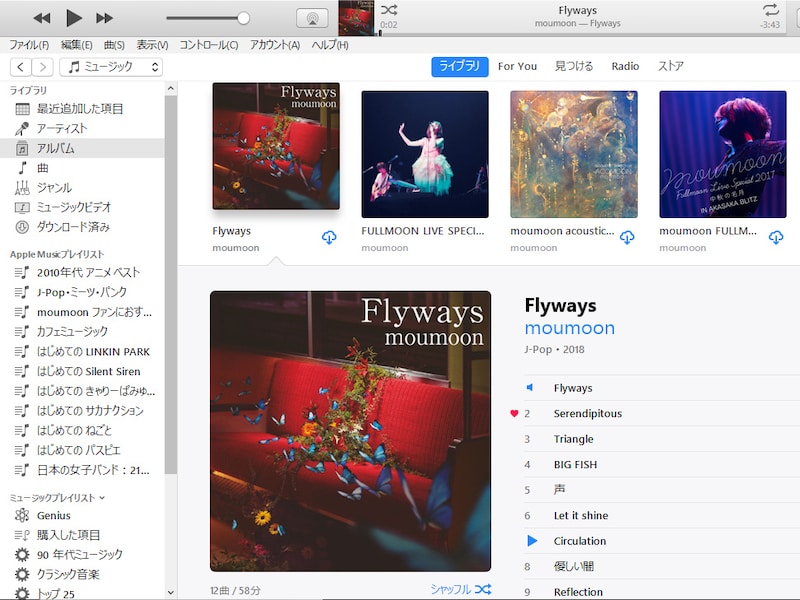Select the Let it shine track
Screen dimensions: 800x600
click(x=662, y=515)
